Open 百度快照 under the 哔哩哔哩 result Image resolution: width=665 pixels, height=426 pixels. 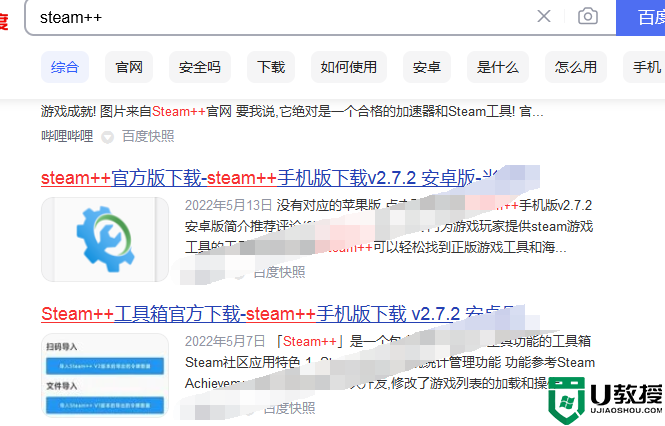(148, 136)
